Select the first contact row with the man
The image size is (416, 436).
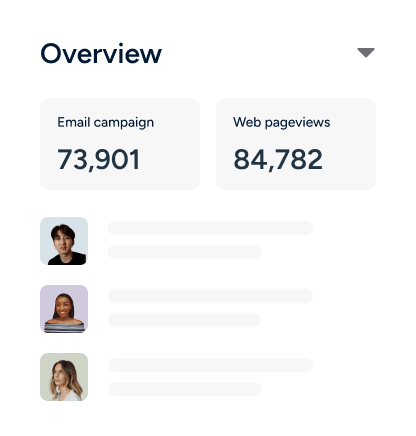pos(177,241)
